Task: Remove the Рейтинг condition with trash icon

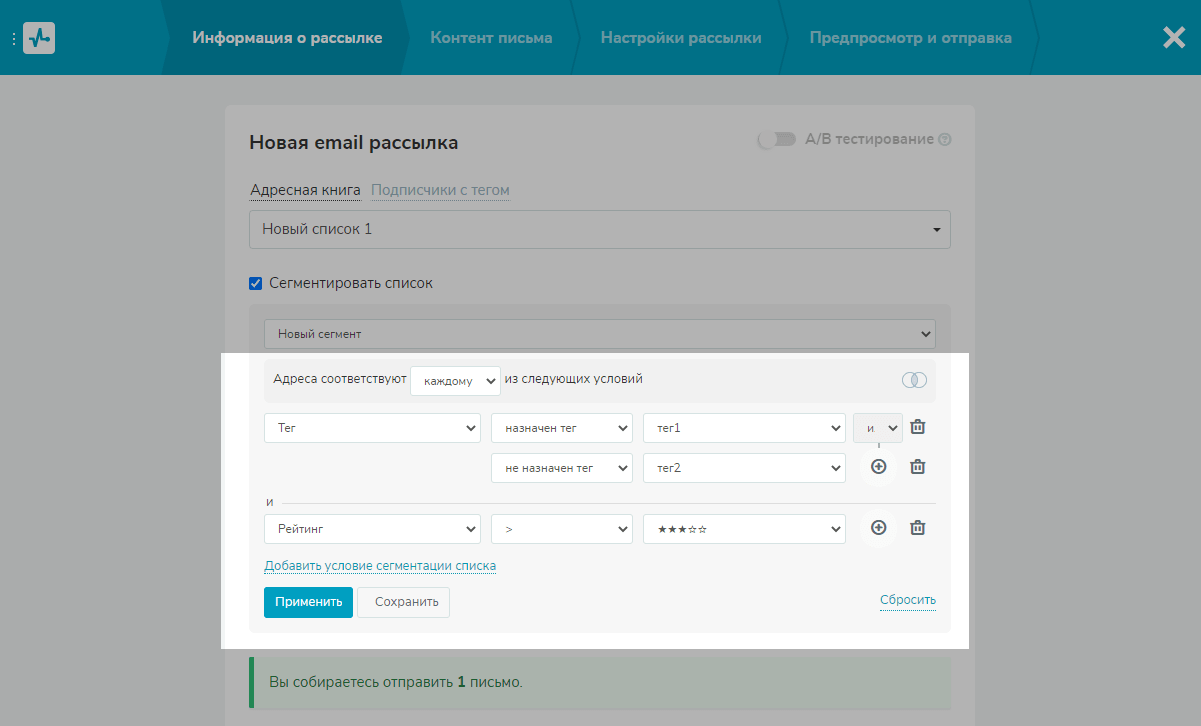Action: [x=917, y=528]
